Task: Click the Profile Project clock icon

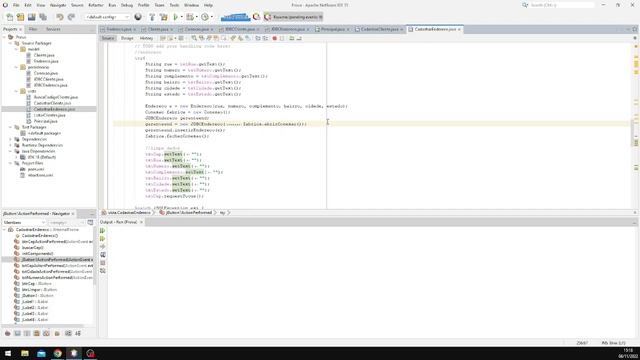Action: pyautogui.click(x=205, y=17)
